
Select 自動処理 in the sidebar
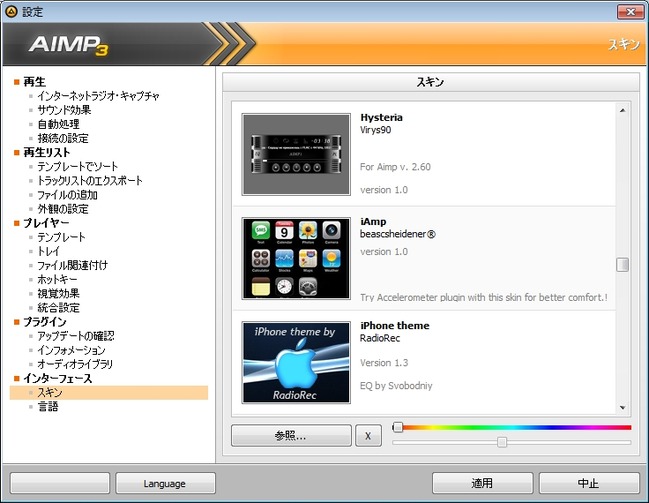(58, 124)
